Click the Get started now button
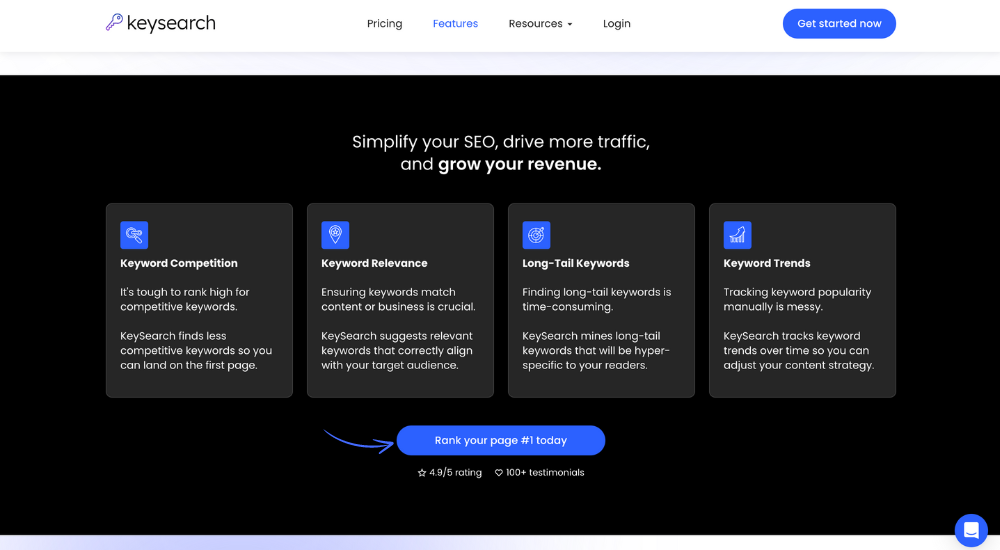The width and height of the screenshot is (1000, 550). click(x=839, y=24)
